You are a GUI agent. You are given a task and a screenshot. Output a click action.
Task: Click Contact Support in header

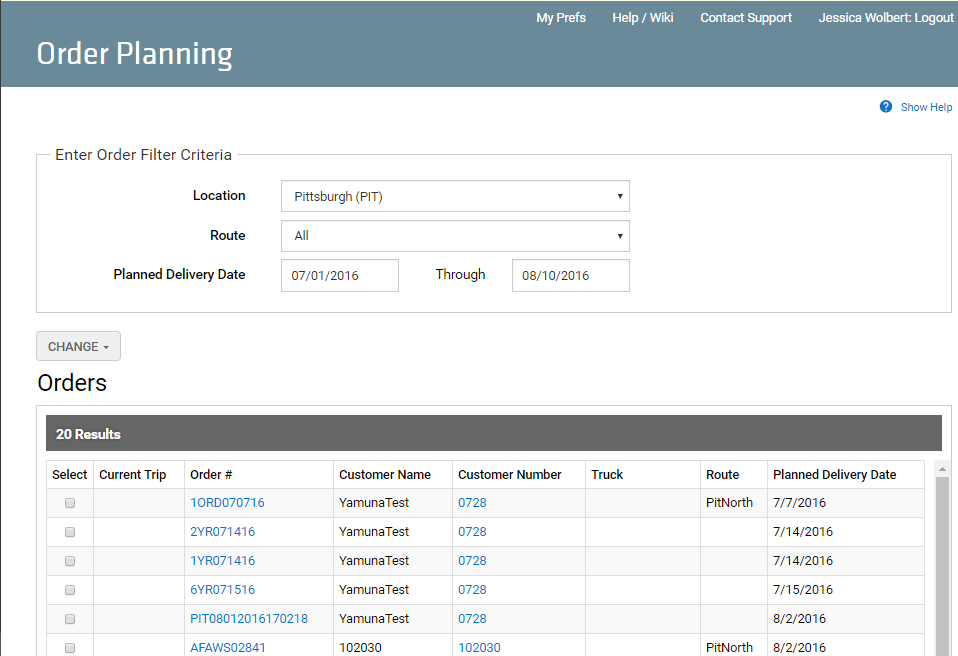click(746, 18)
